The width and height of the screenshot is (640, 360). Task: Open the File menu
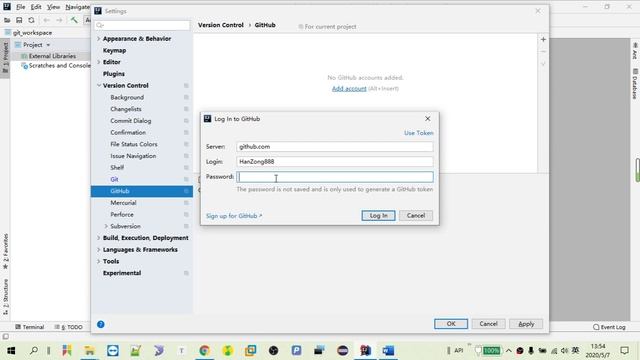click(x=20, y=7)
